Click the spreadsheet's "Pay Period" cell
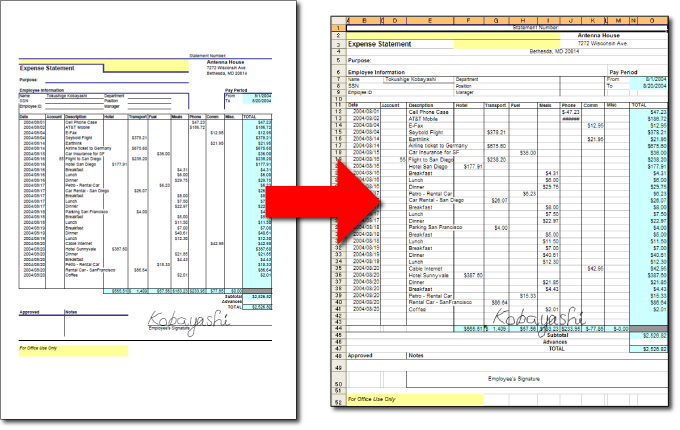The height and width of the screenshot is (430, 680). pyautogui.click(x=623, y=72)
